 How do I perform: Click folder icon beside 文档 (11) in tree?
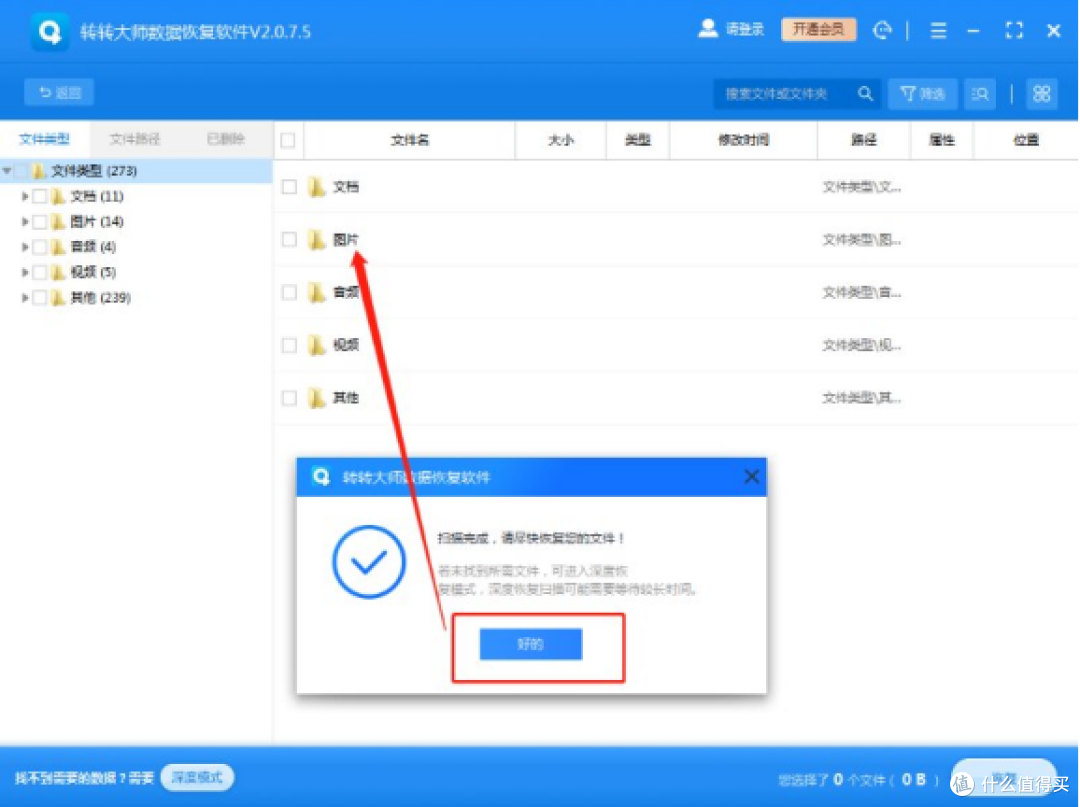click(59, 197)
